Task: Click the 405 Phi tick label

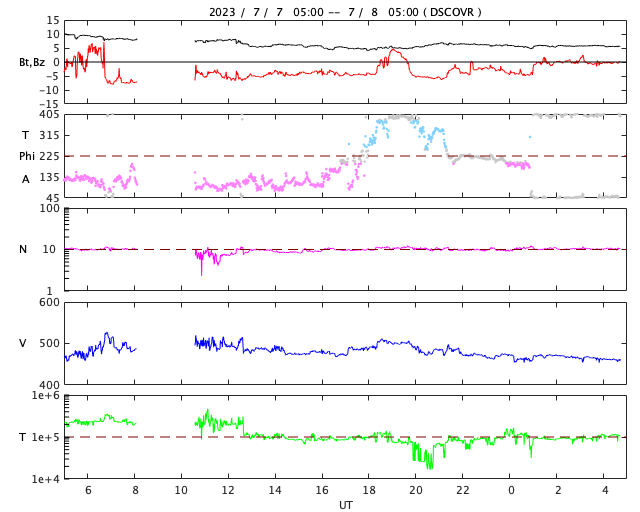Action: [49, 115]
